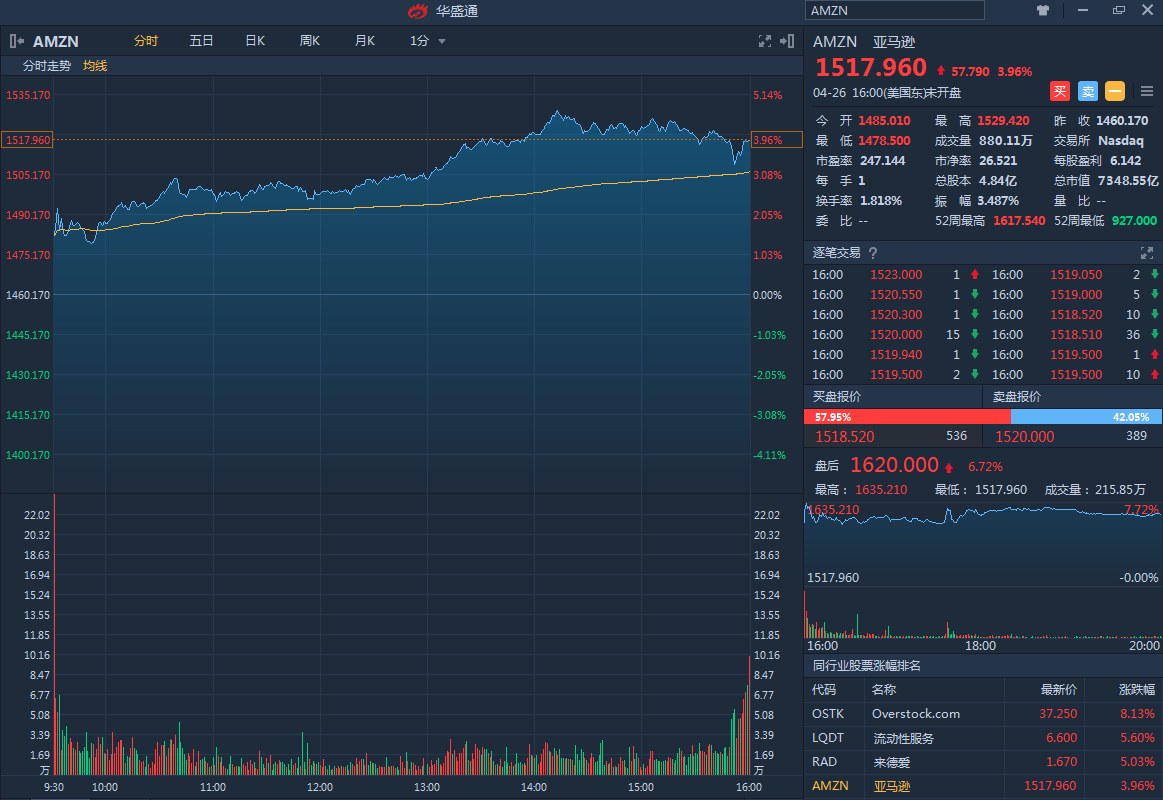Click the collapse icon left of AMZN label

[x=16, y=41]
